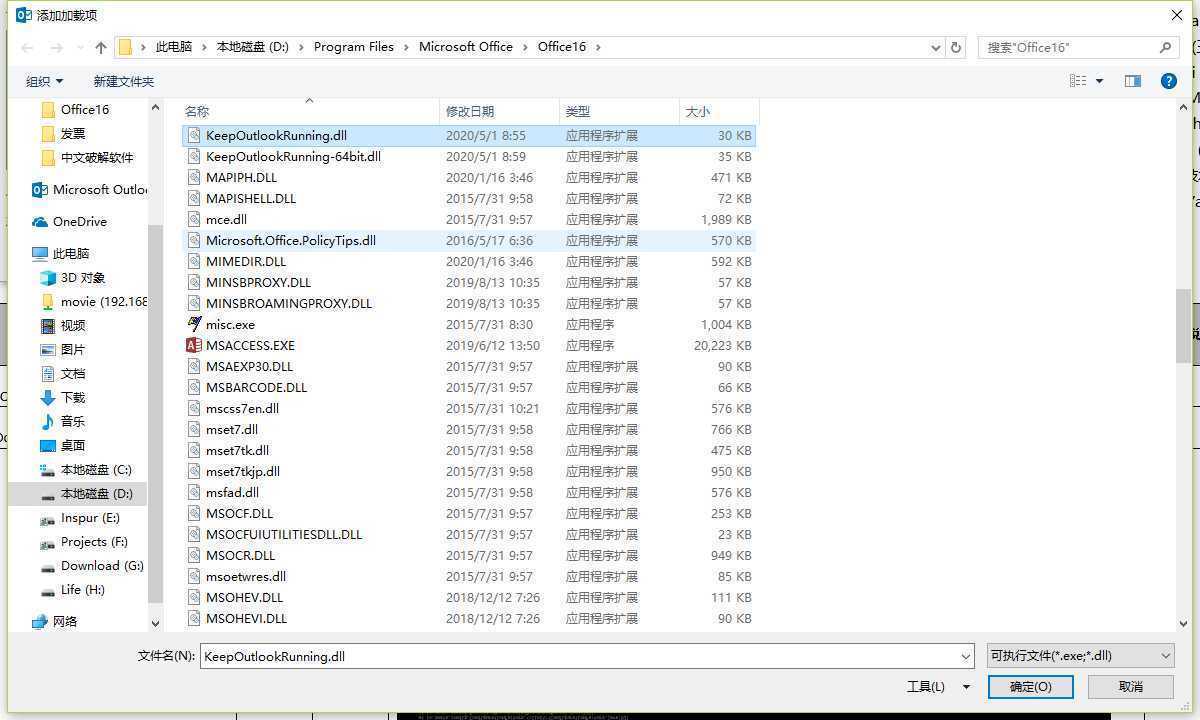
Task: Open the 下载 downloads folder
Action: point(63,397)
